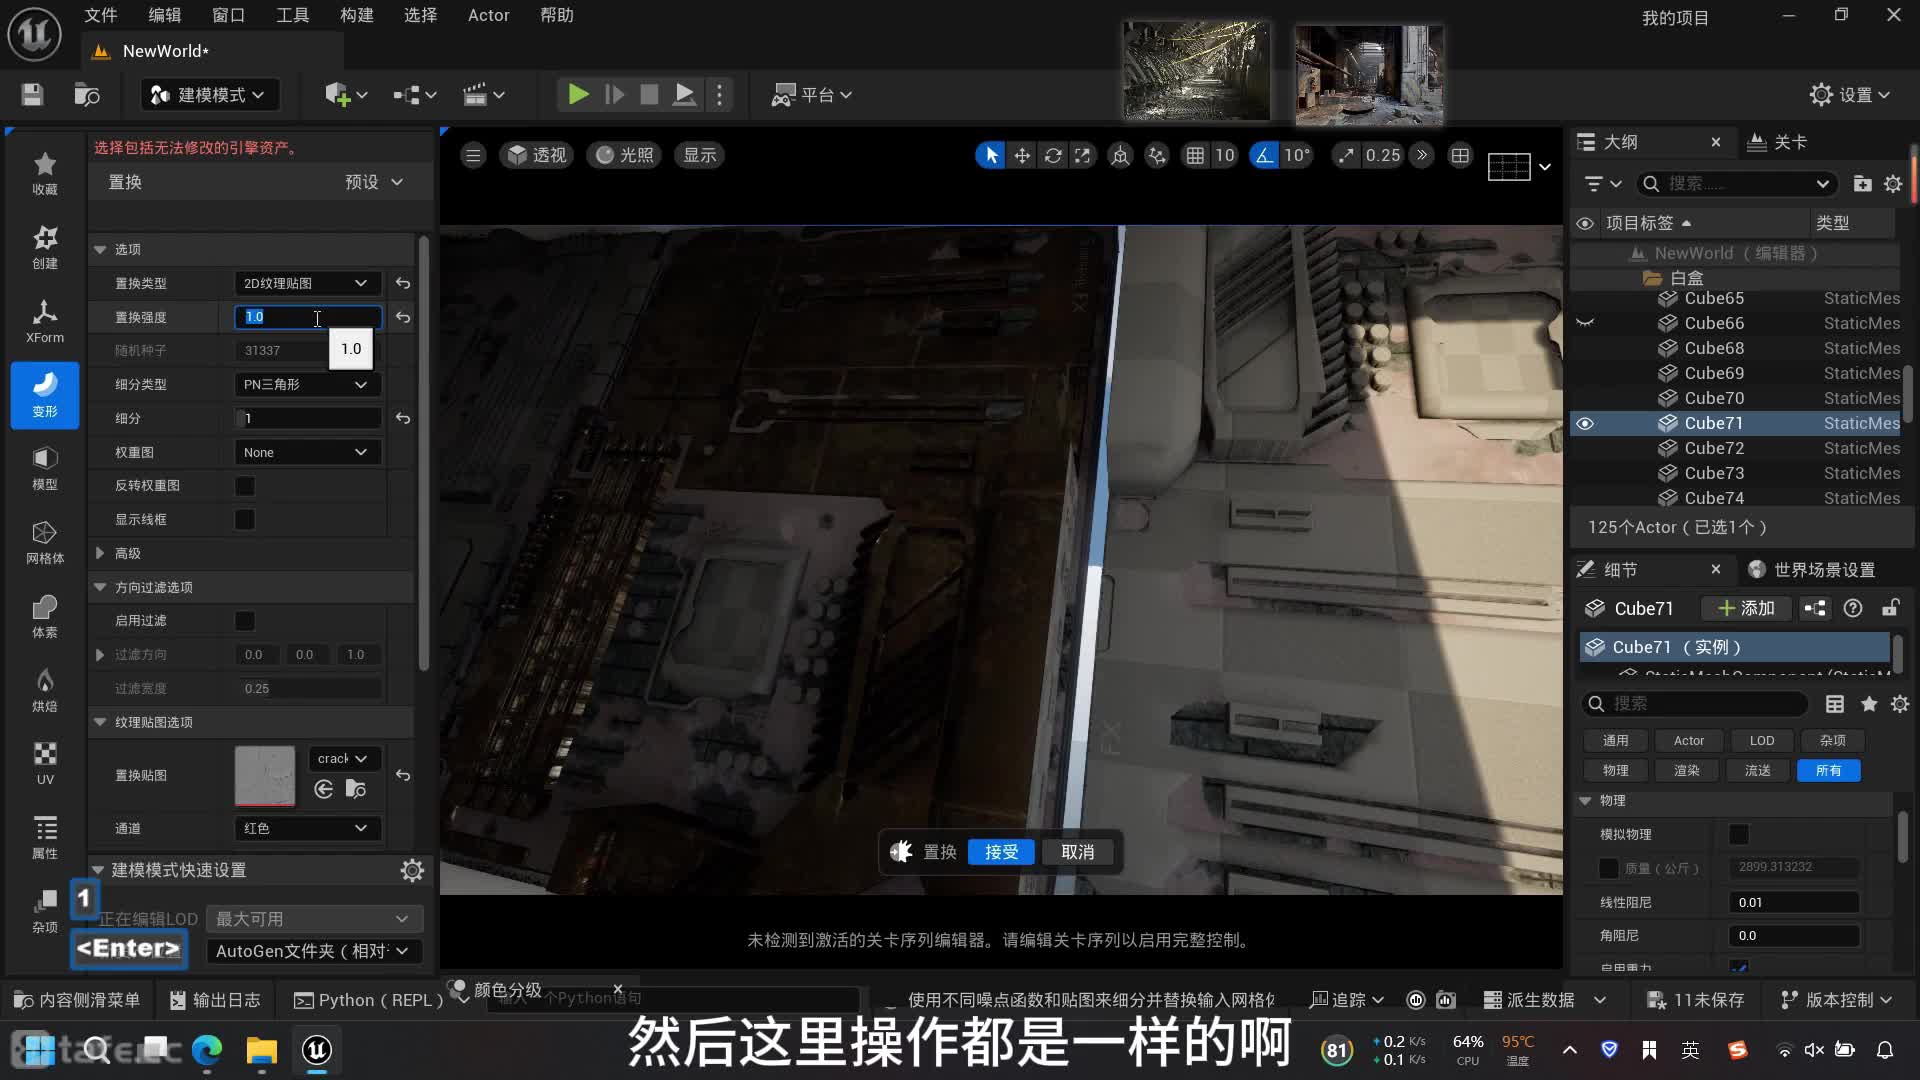Click the green Play button

578,95
